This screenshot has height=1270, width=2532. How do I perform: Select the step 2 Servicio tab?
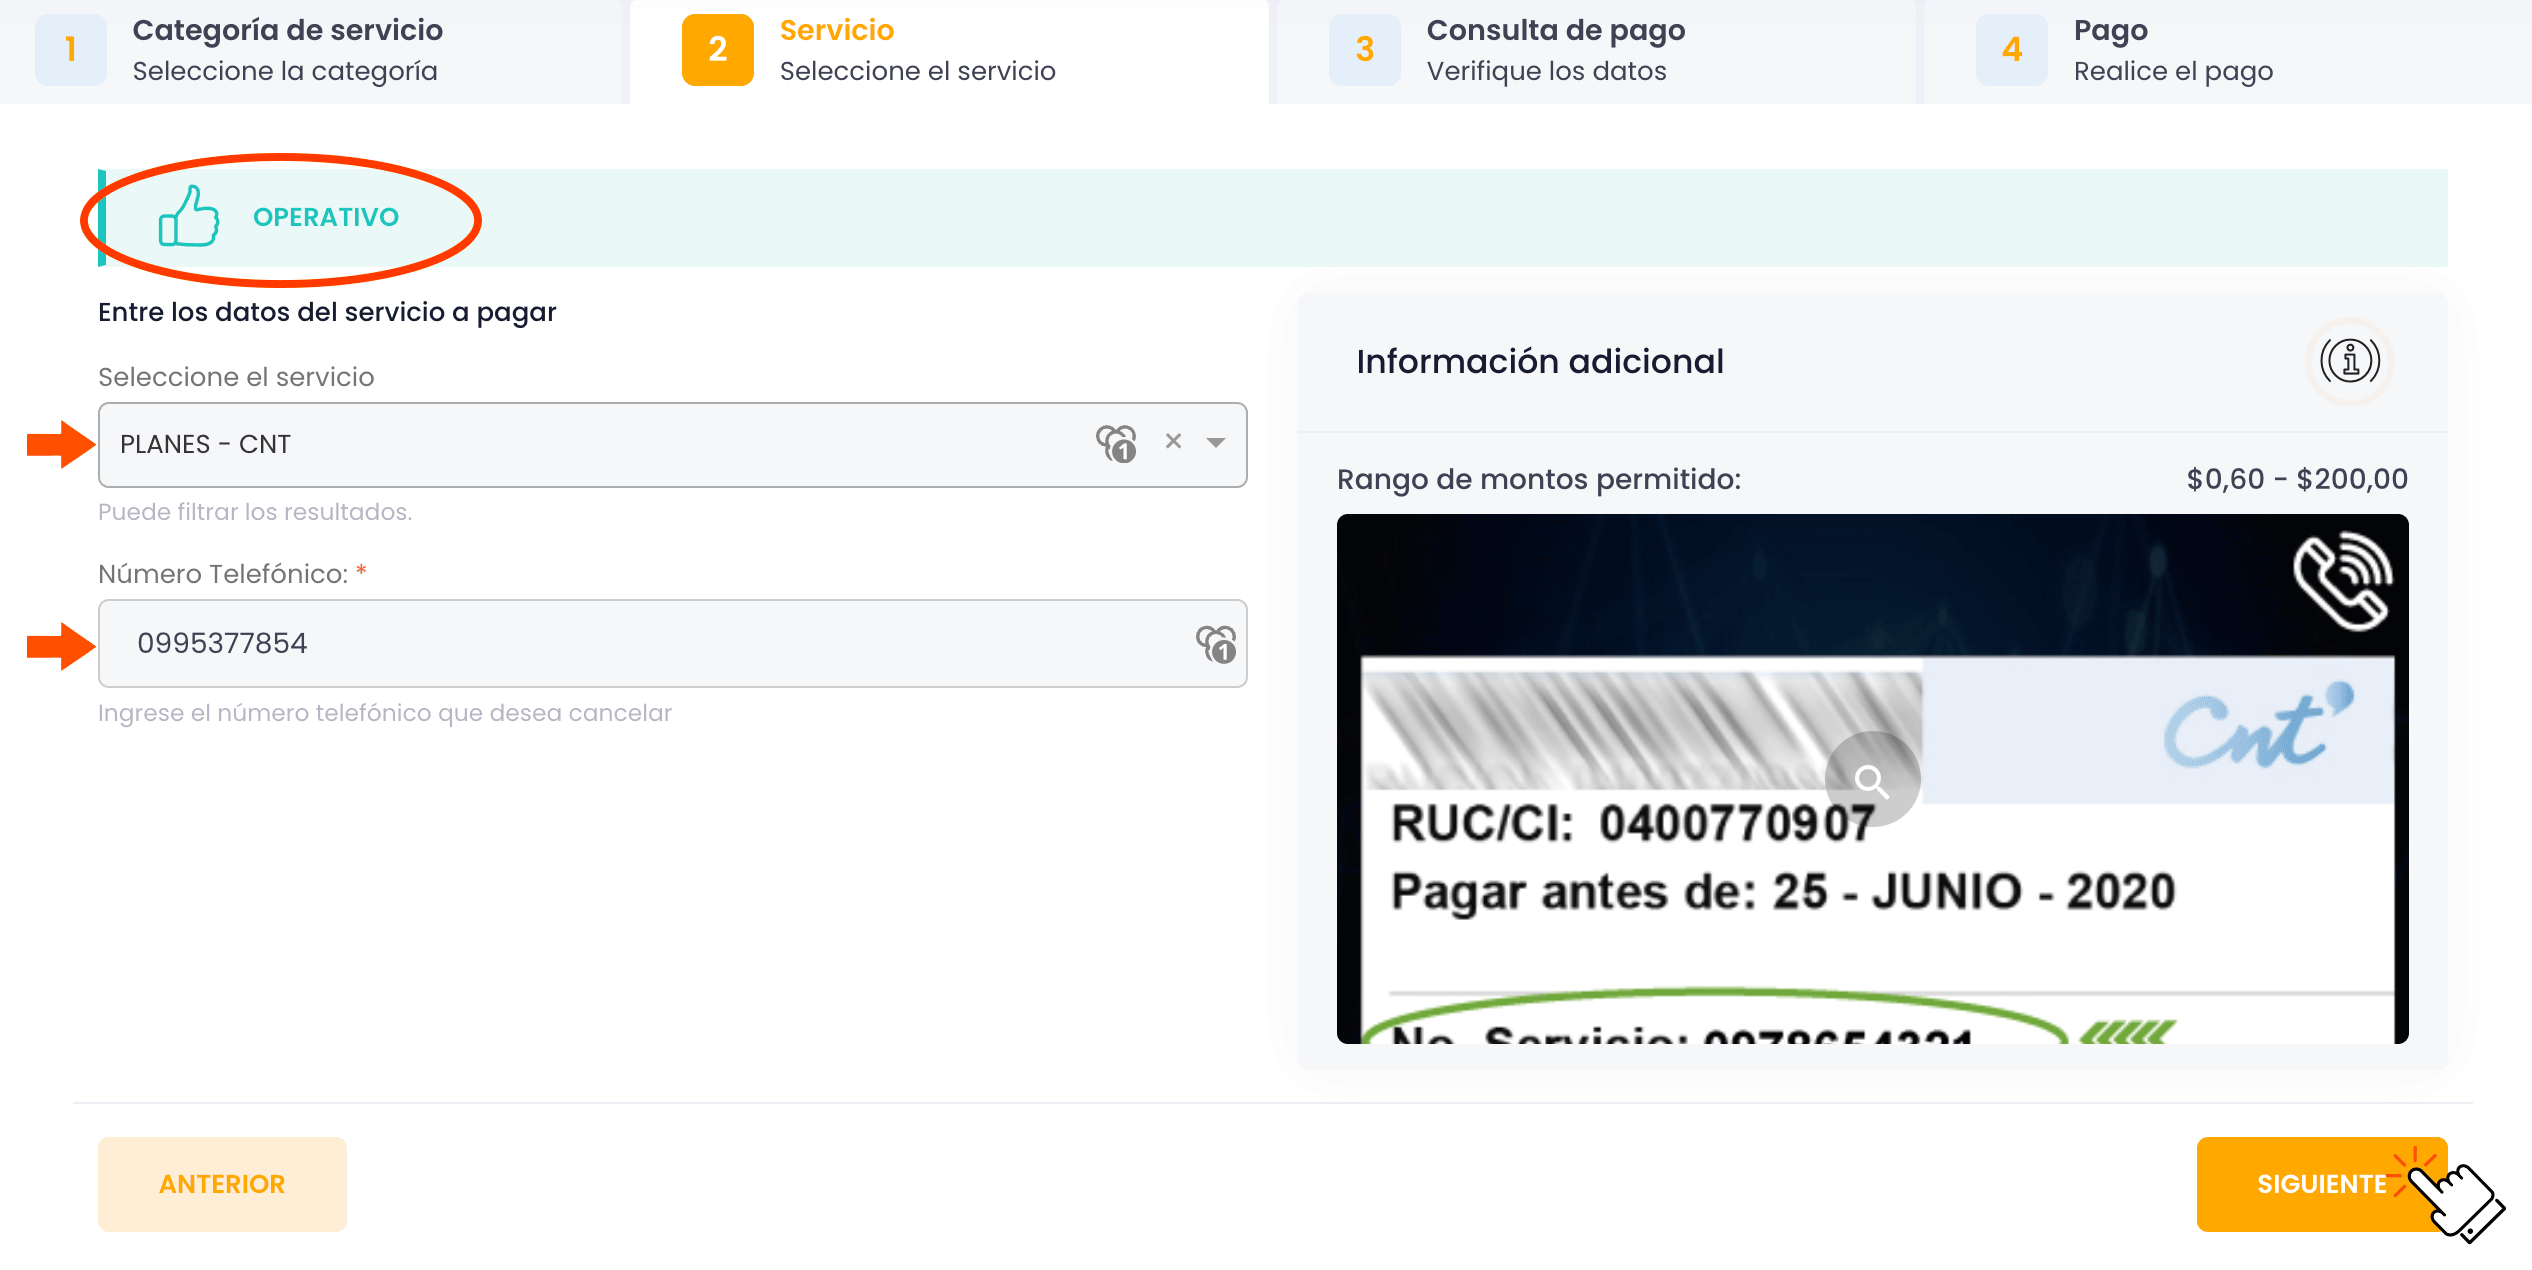pos(949,50)
